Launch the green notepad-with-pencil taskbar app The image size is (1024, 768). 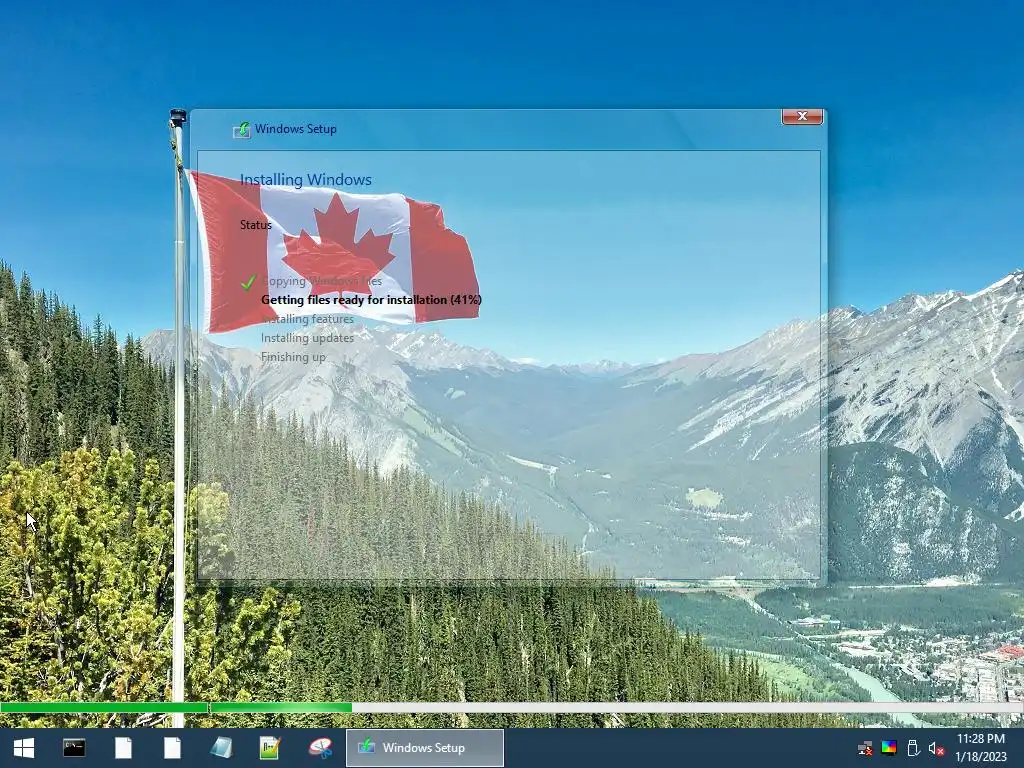[x=270, y=748]
